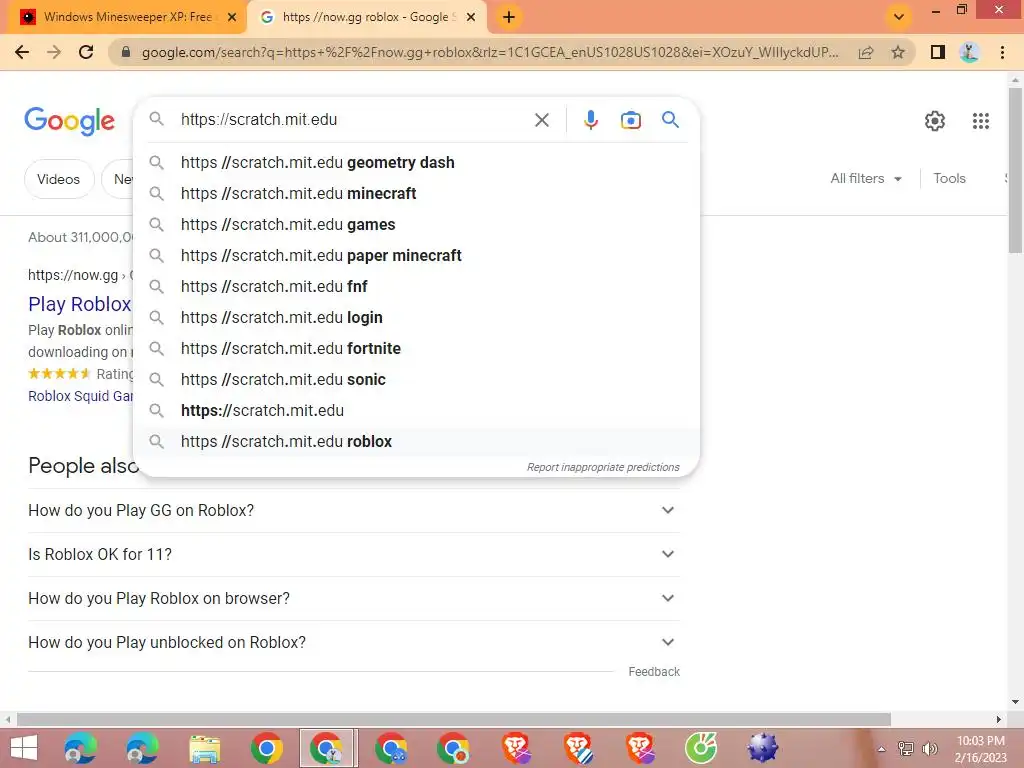The width and height of the screenshot is (1024, 768).
Task: Open tab search dropdown arrow
Action: pos(899,17)
